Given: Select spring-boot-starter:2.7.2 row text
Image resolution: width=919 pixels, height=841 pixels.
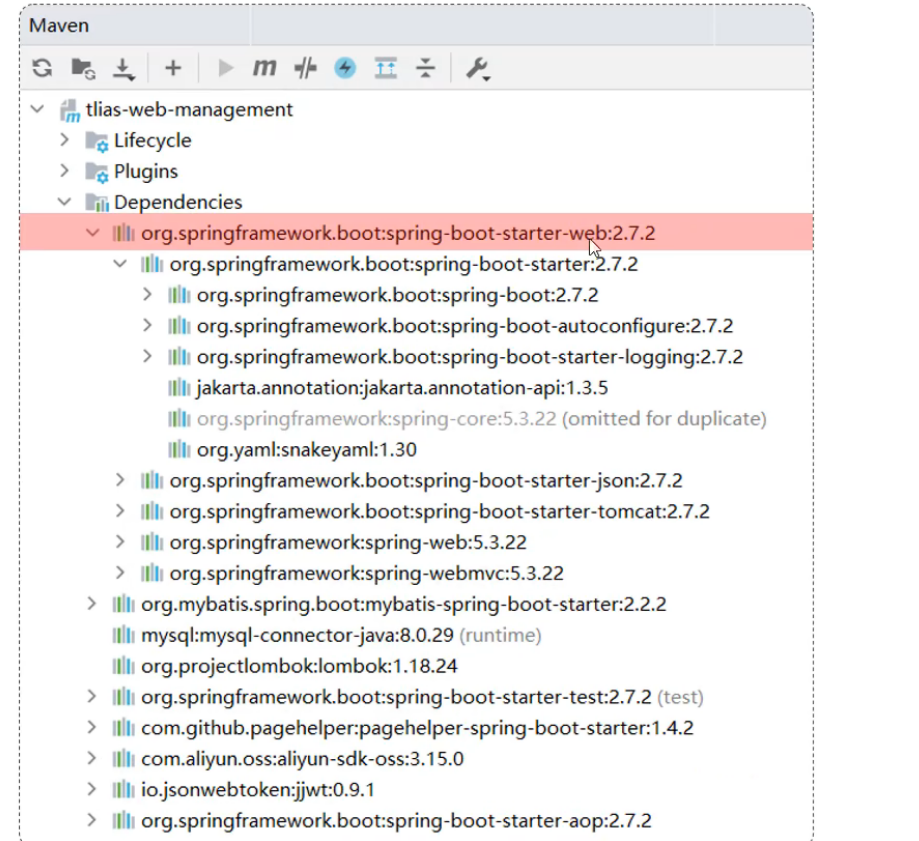Looking at the screenshot, I should click(x=404, y=264).
